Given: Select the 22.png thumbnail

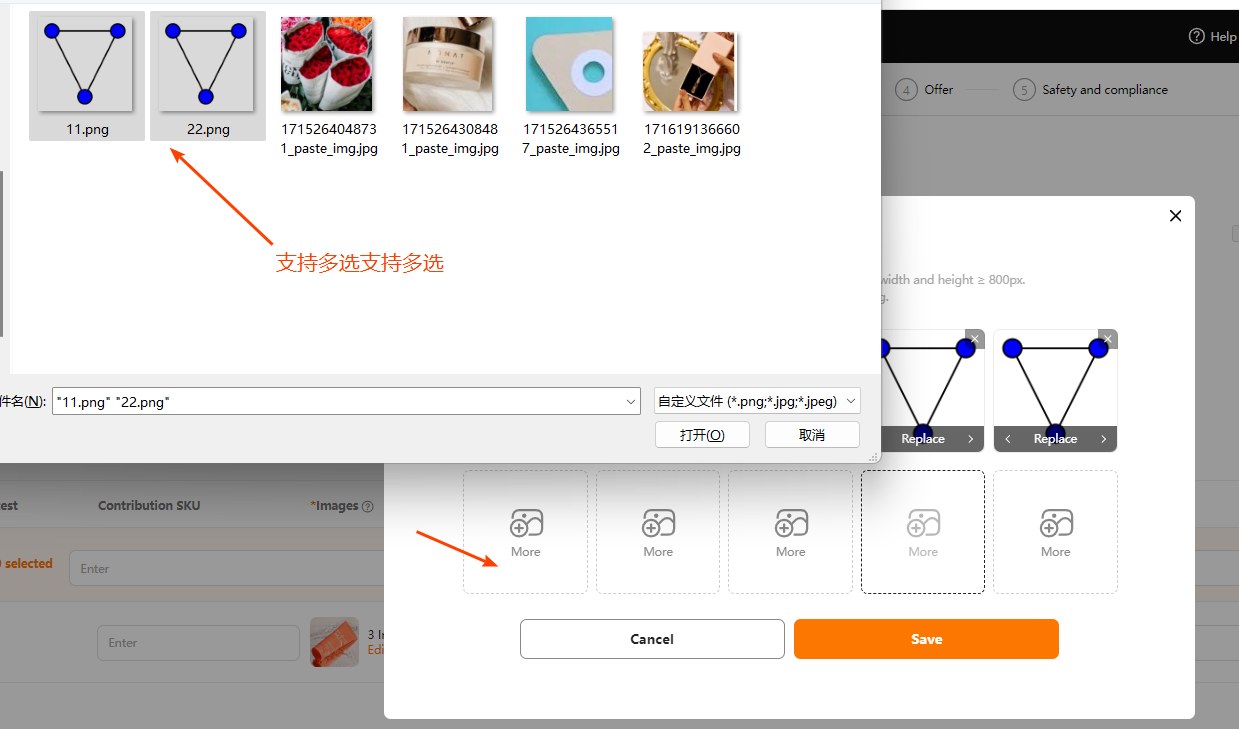Looking at the screenshot, I should [207, 63].
